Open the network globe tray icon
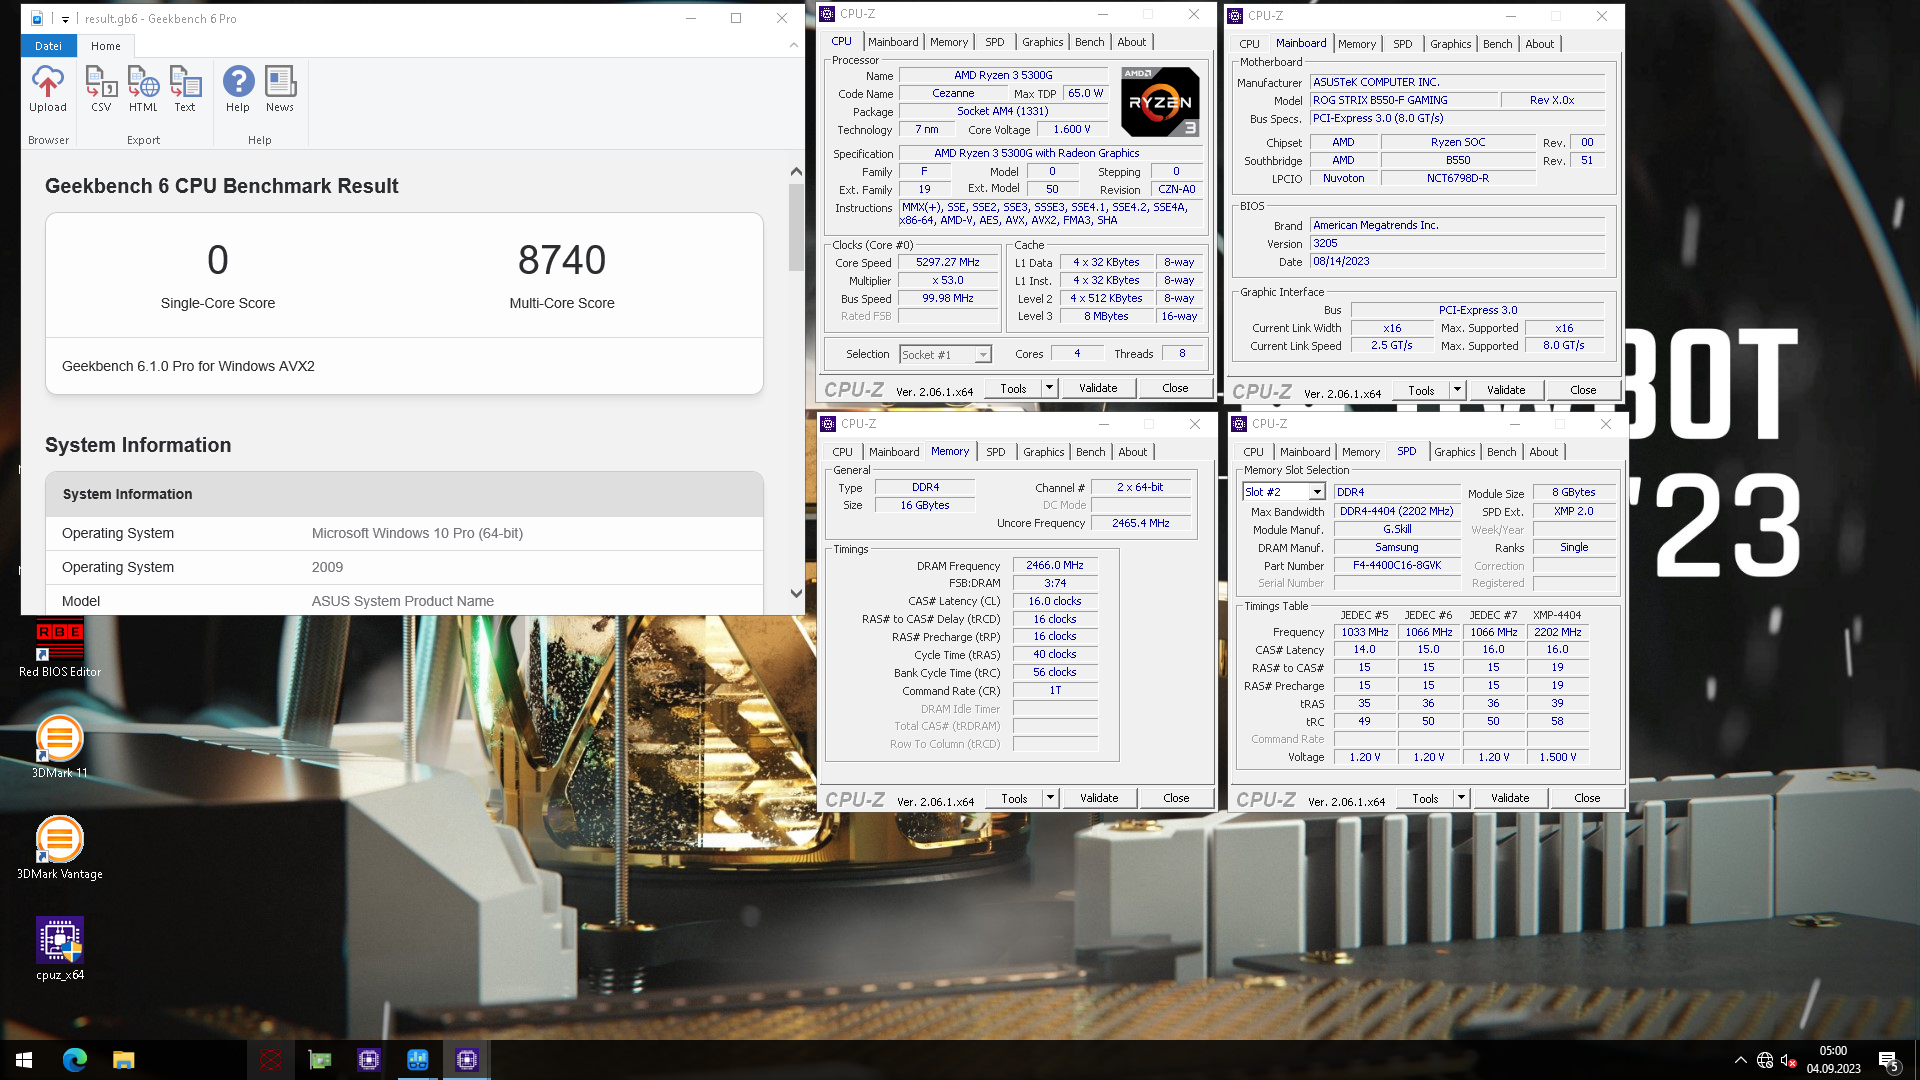 1765,1060
